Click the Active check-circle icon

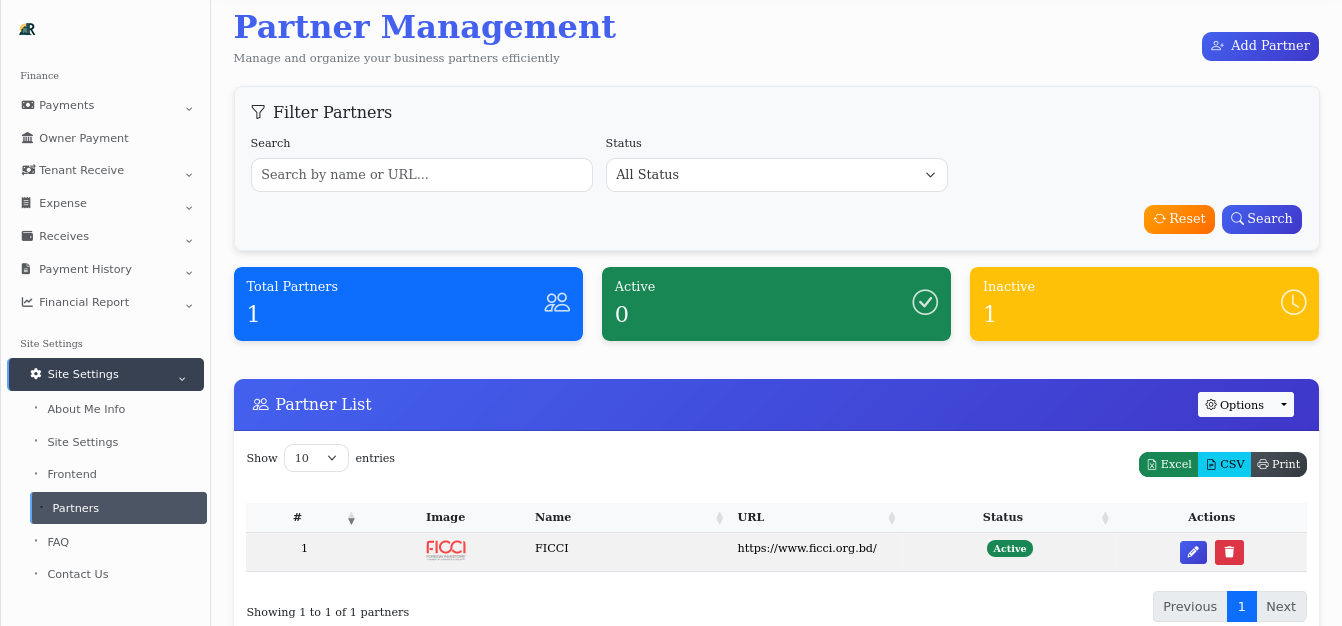click(x=924, y=302)
